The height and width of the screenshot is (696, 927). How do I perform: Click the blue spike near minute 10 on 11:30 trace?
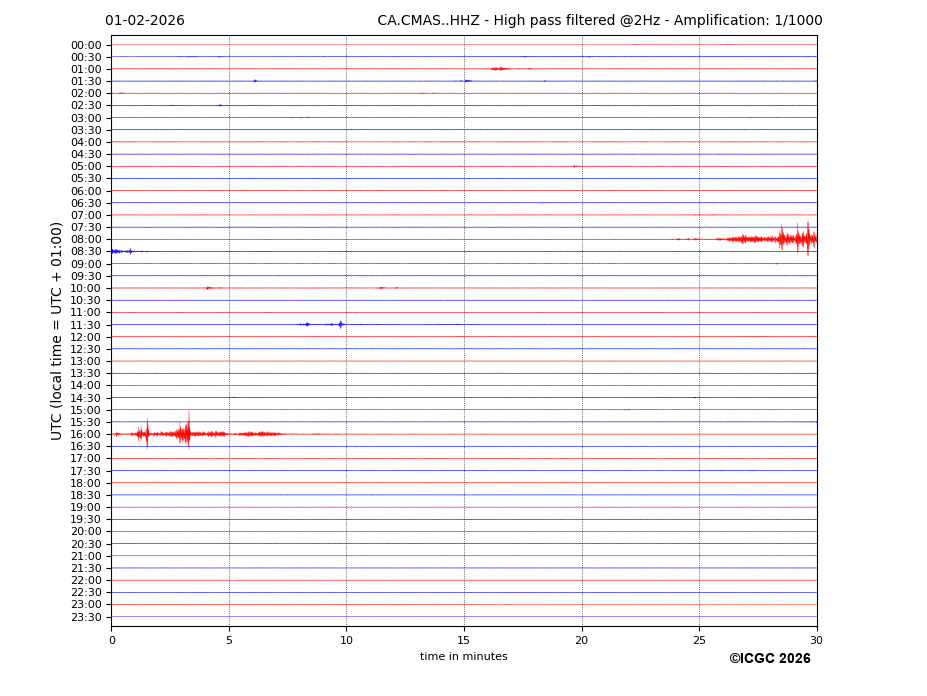coord(340,324)
